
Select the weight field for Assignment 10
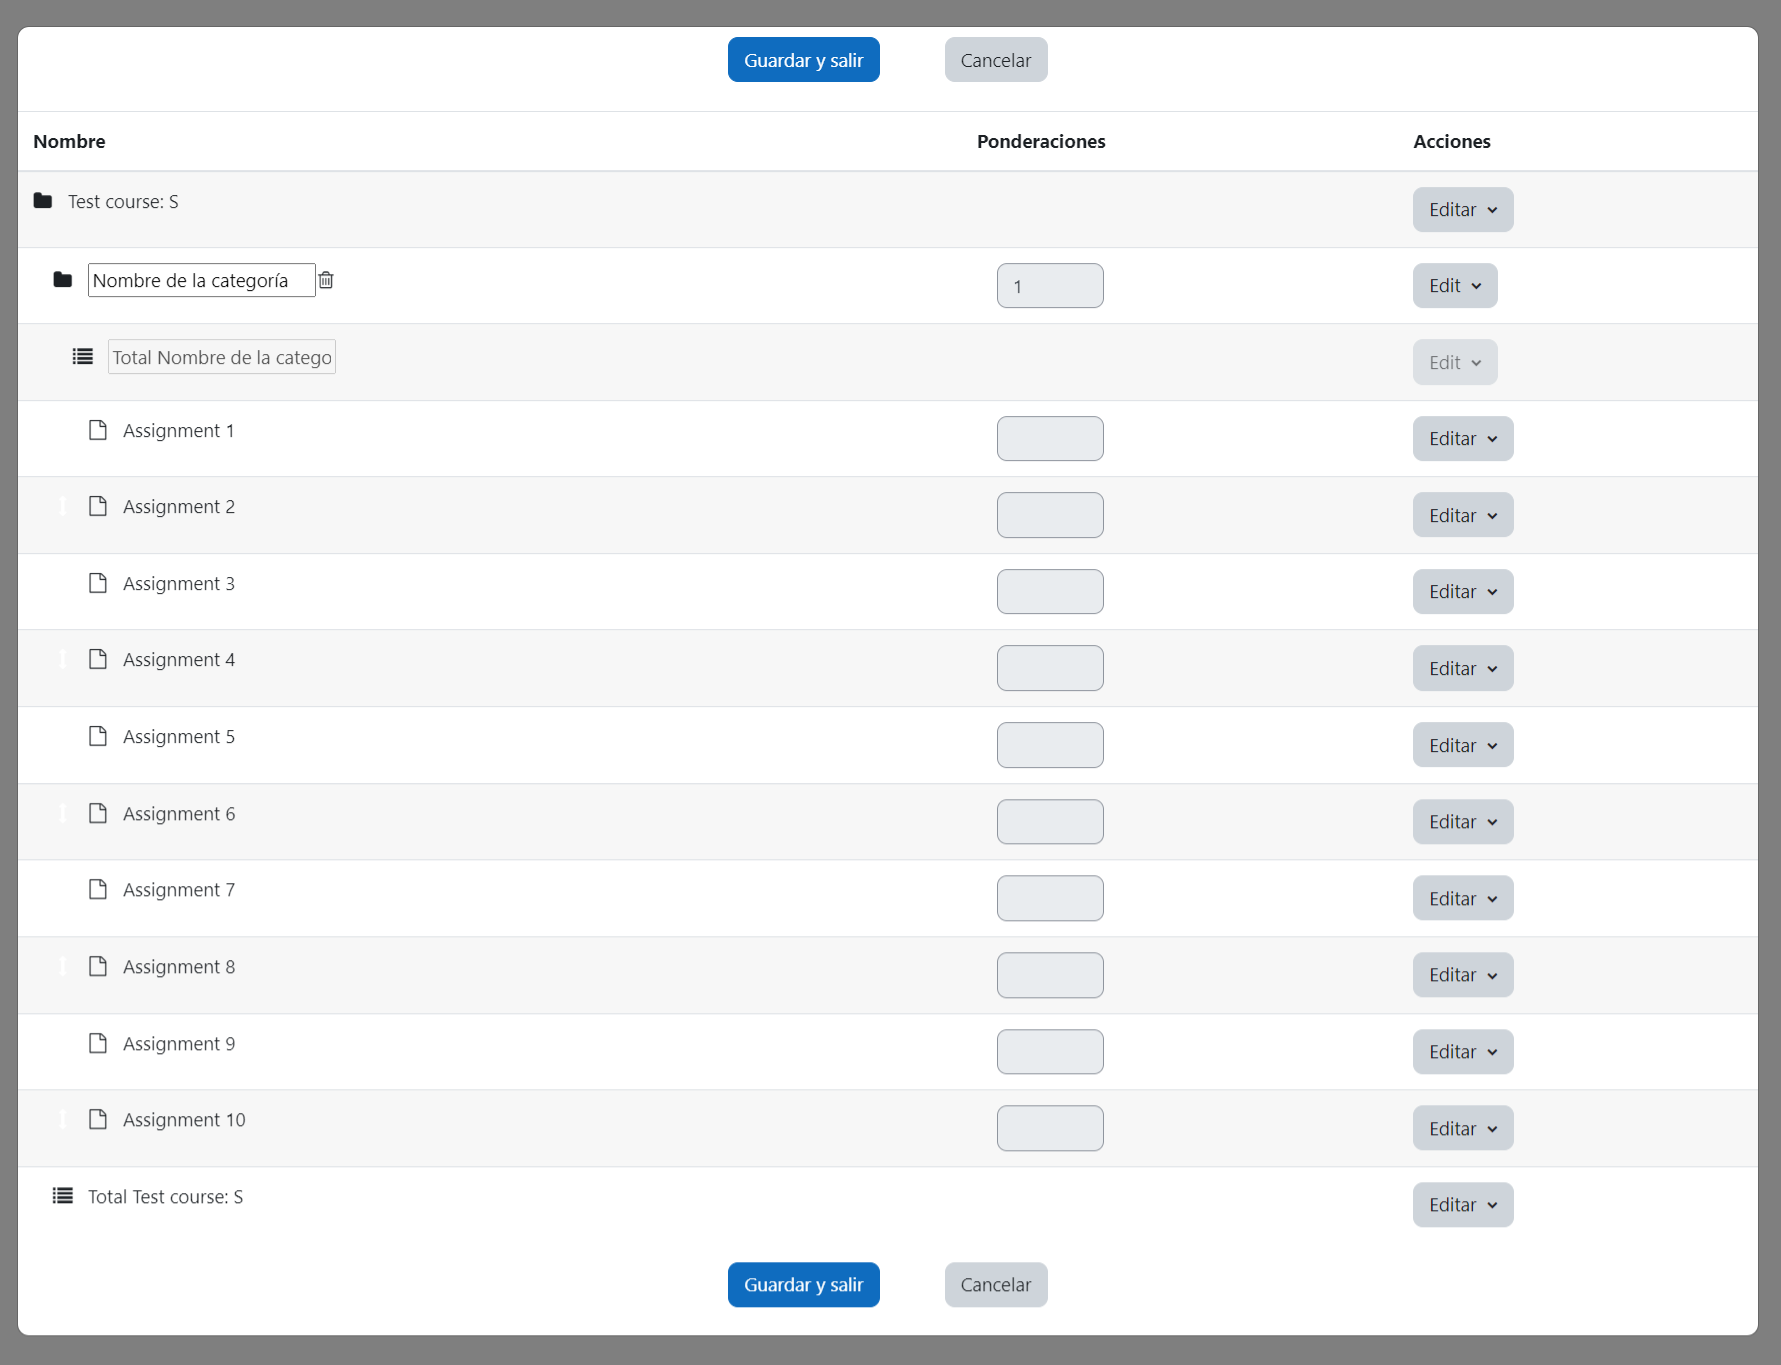pos(1050,1128)
